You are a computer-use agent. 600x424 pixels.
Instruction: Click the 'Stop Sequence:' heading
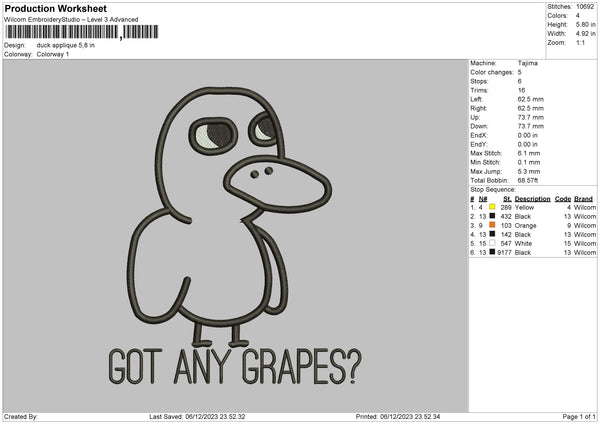click(493, 189)
